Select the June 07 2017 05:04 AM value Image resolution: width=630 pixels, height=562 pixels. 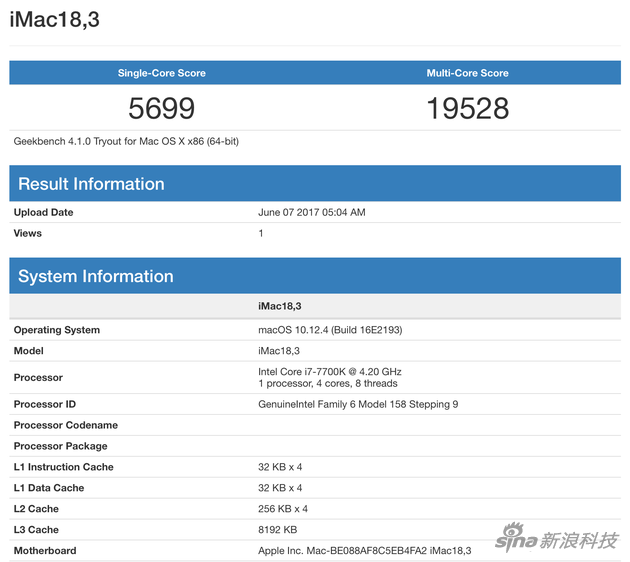coord(312,212)
